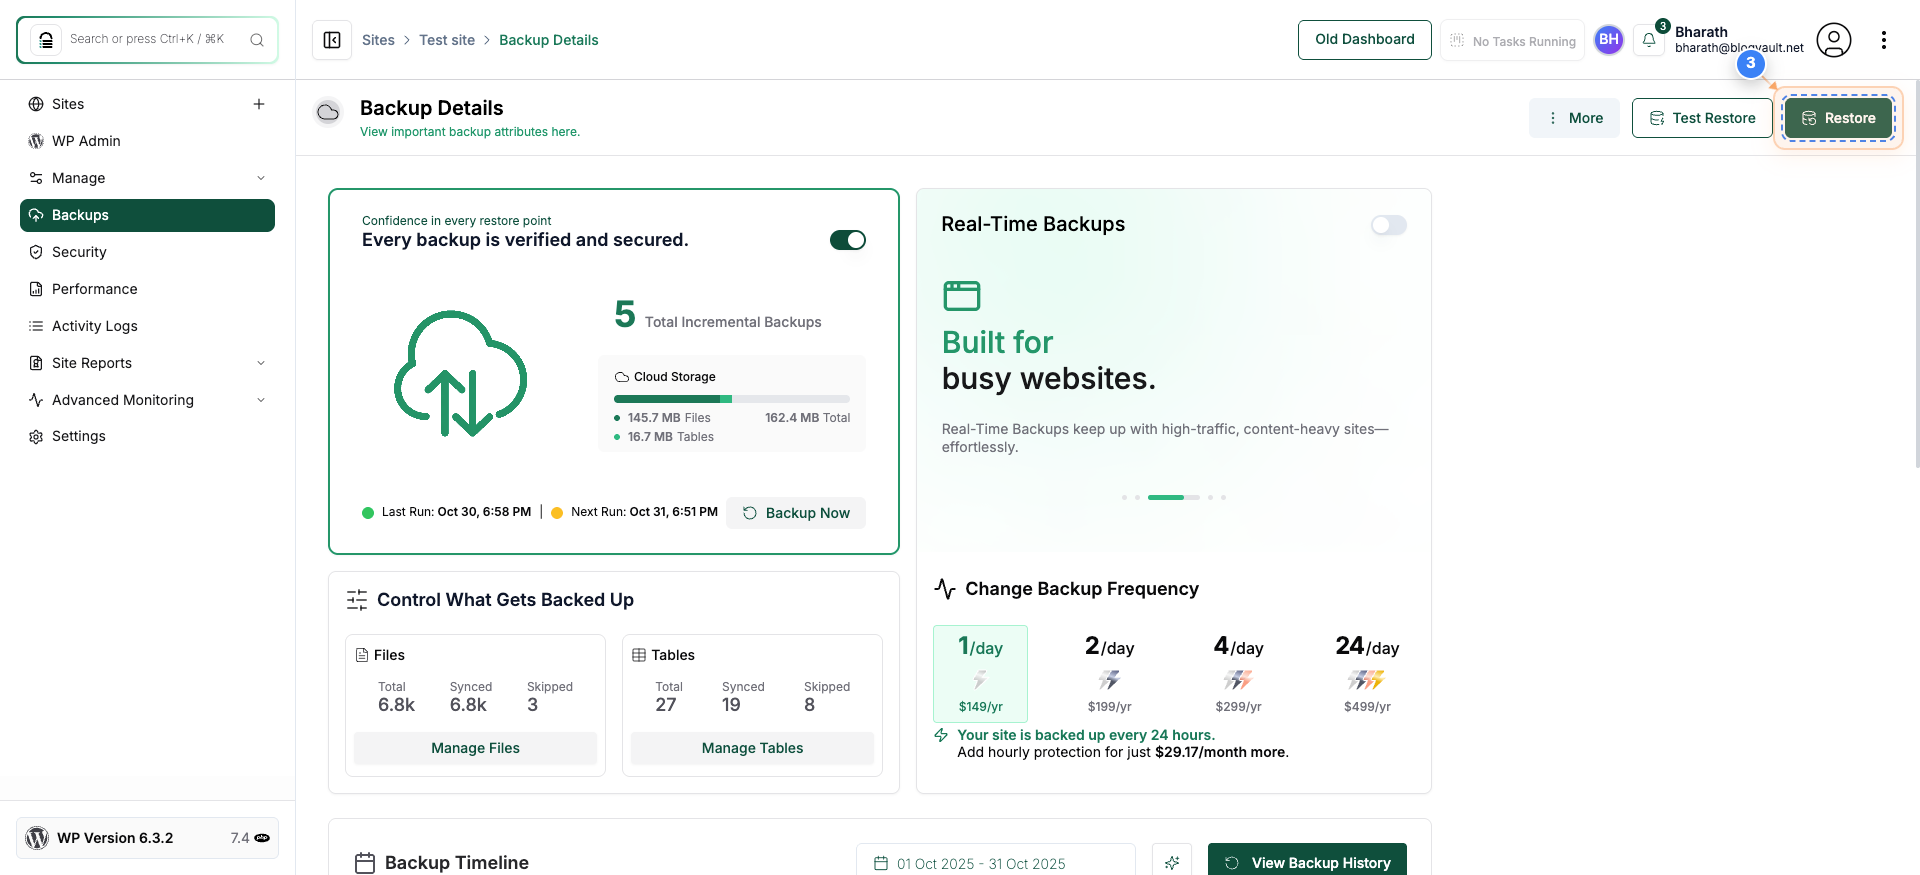Click the Cloud Storage cloud icon
The image size is (1920, 875).
click(x=622, y=377)
